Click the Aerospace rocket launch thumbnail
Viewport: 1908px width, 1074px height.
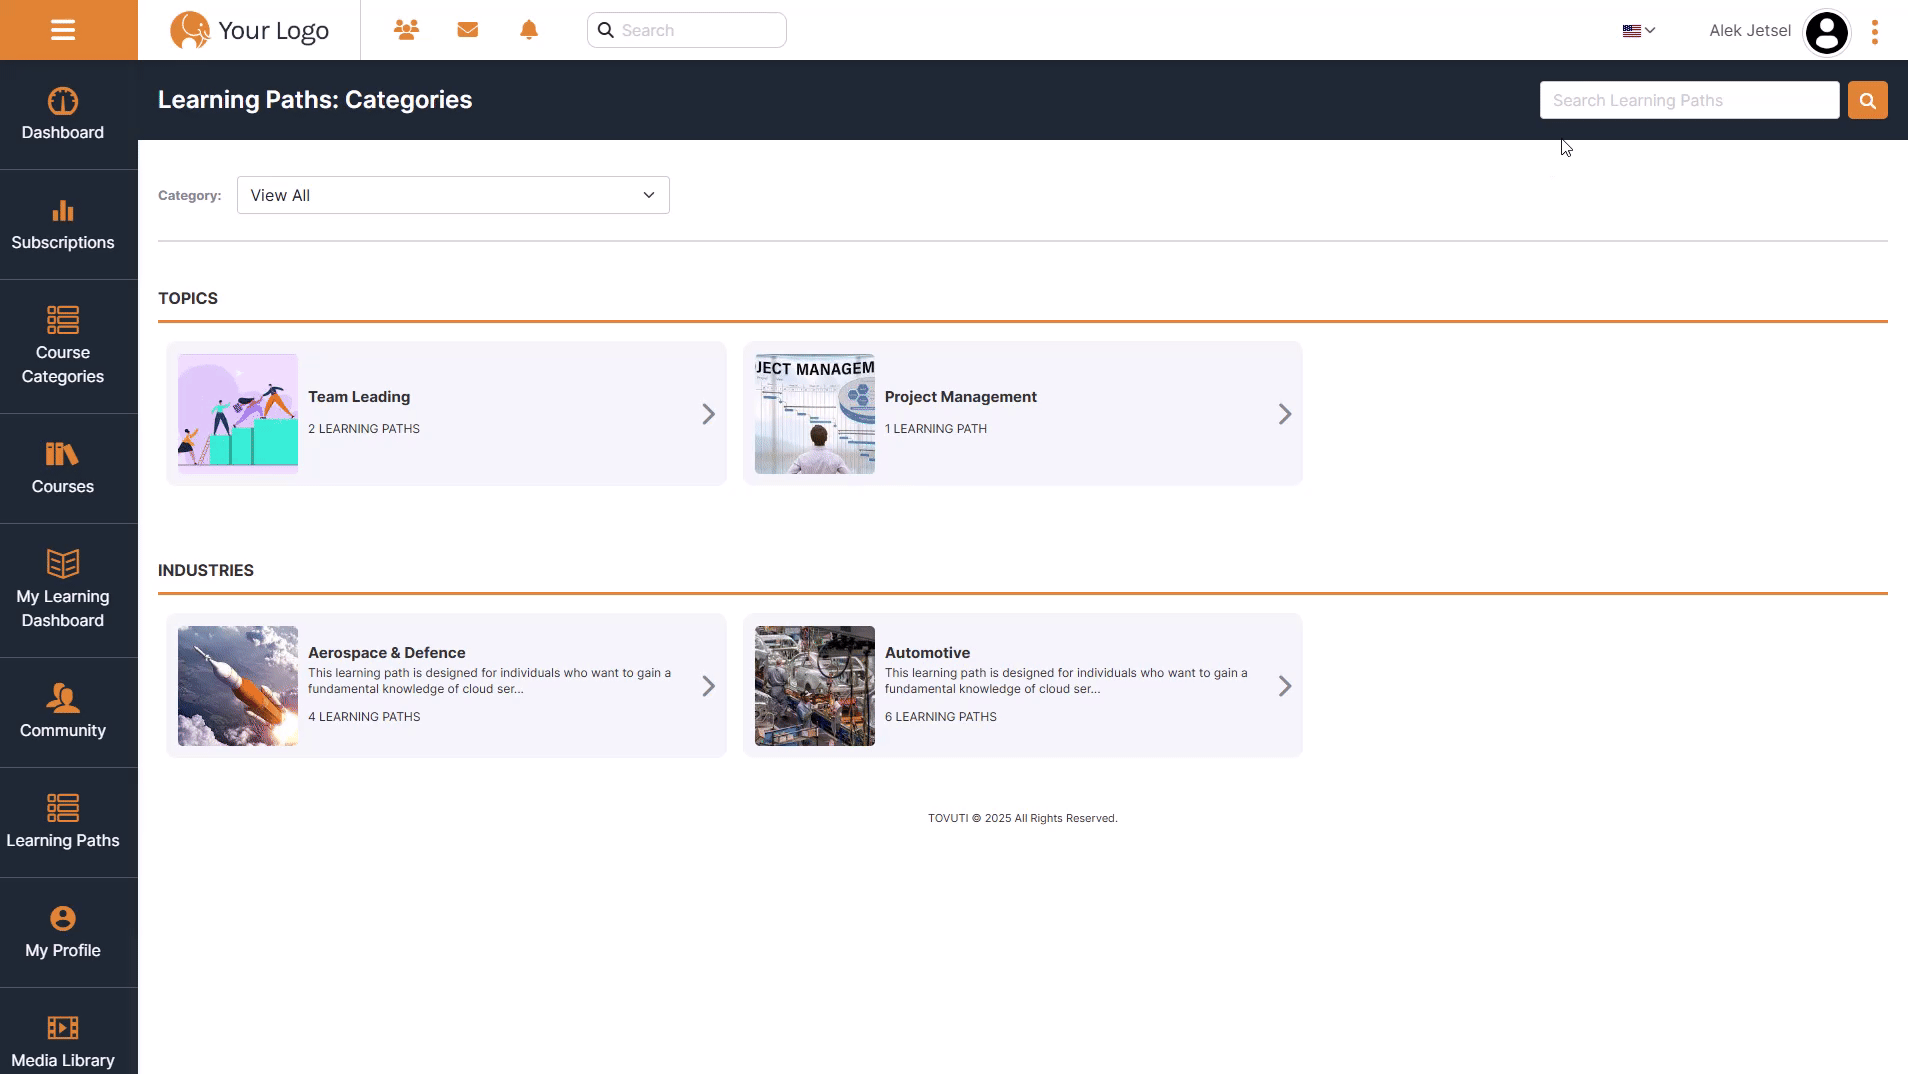(x=238, y=686)
